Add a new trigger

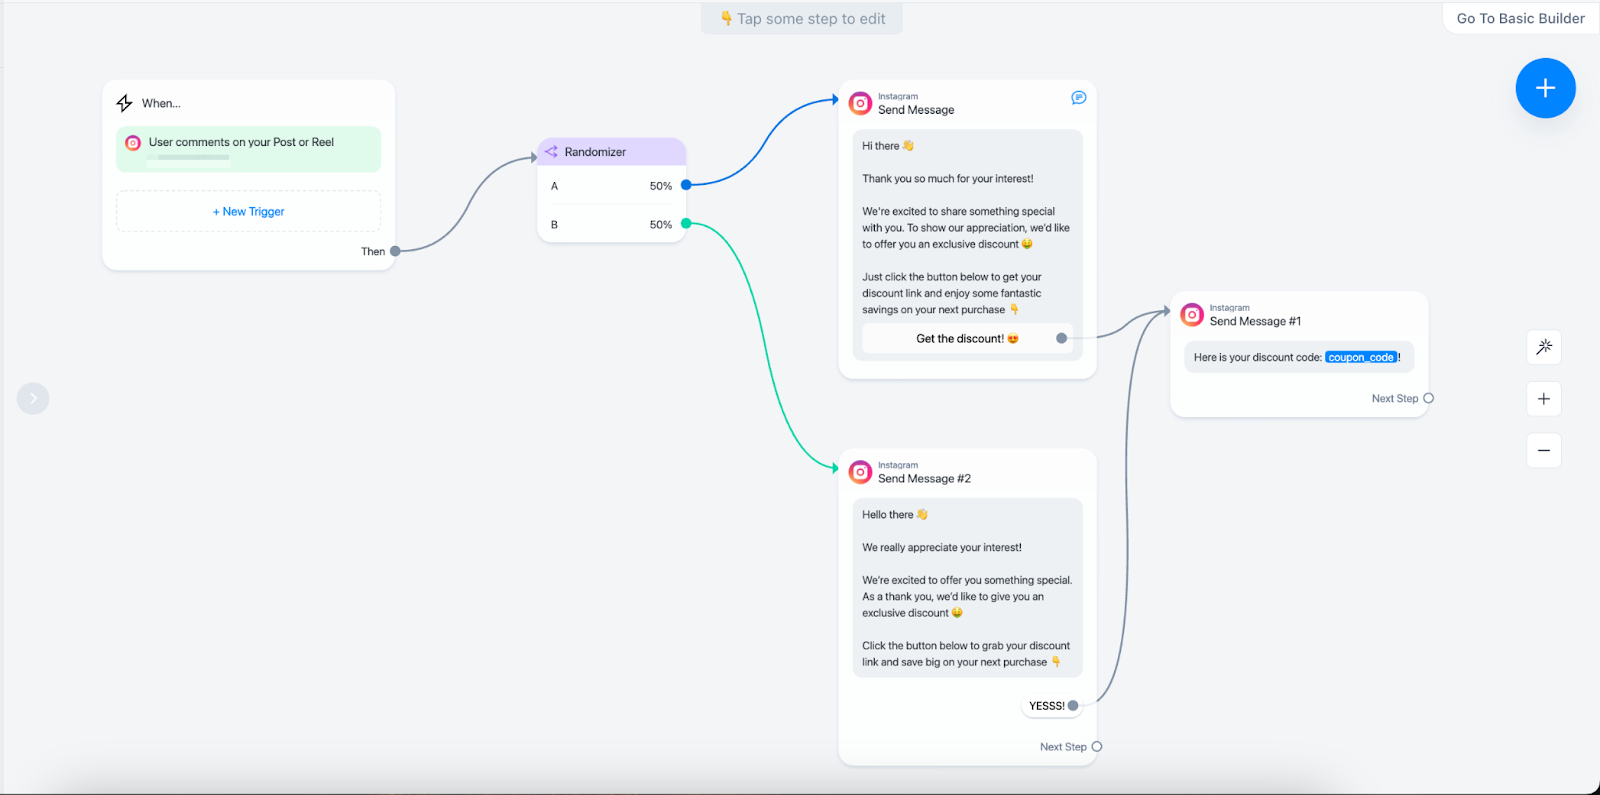(x=248, y=212)
